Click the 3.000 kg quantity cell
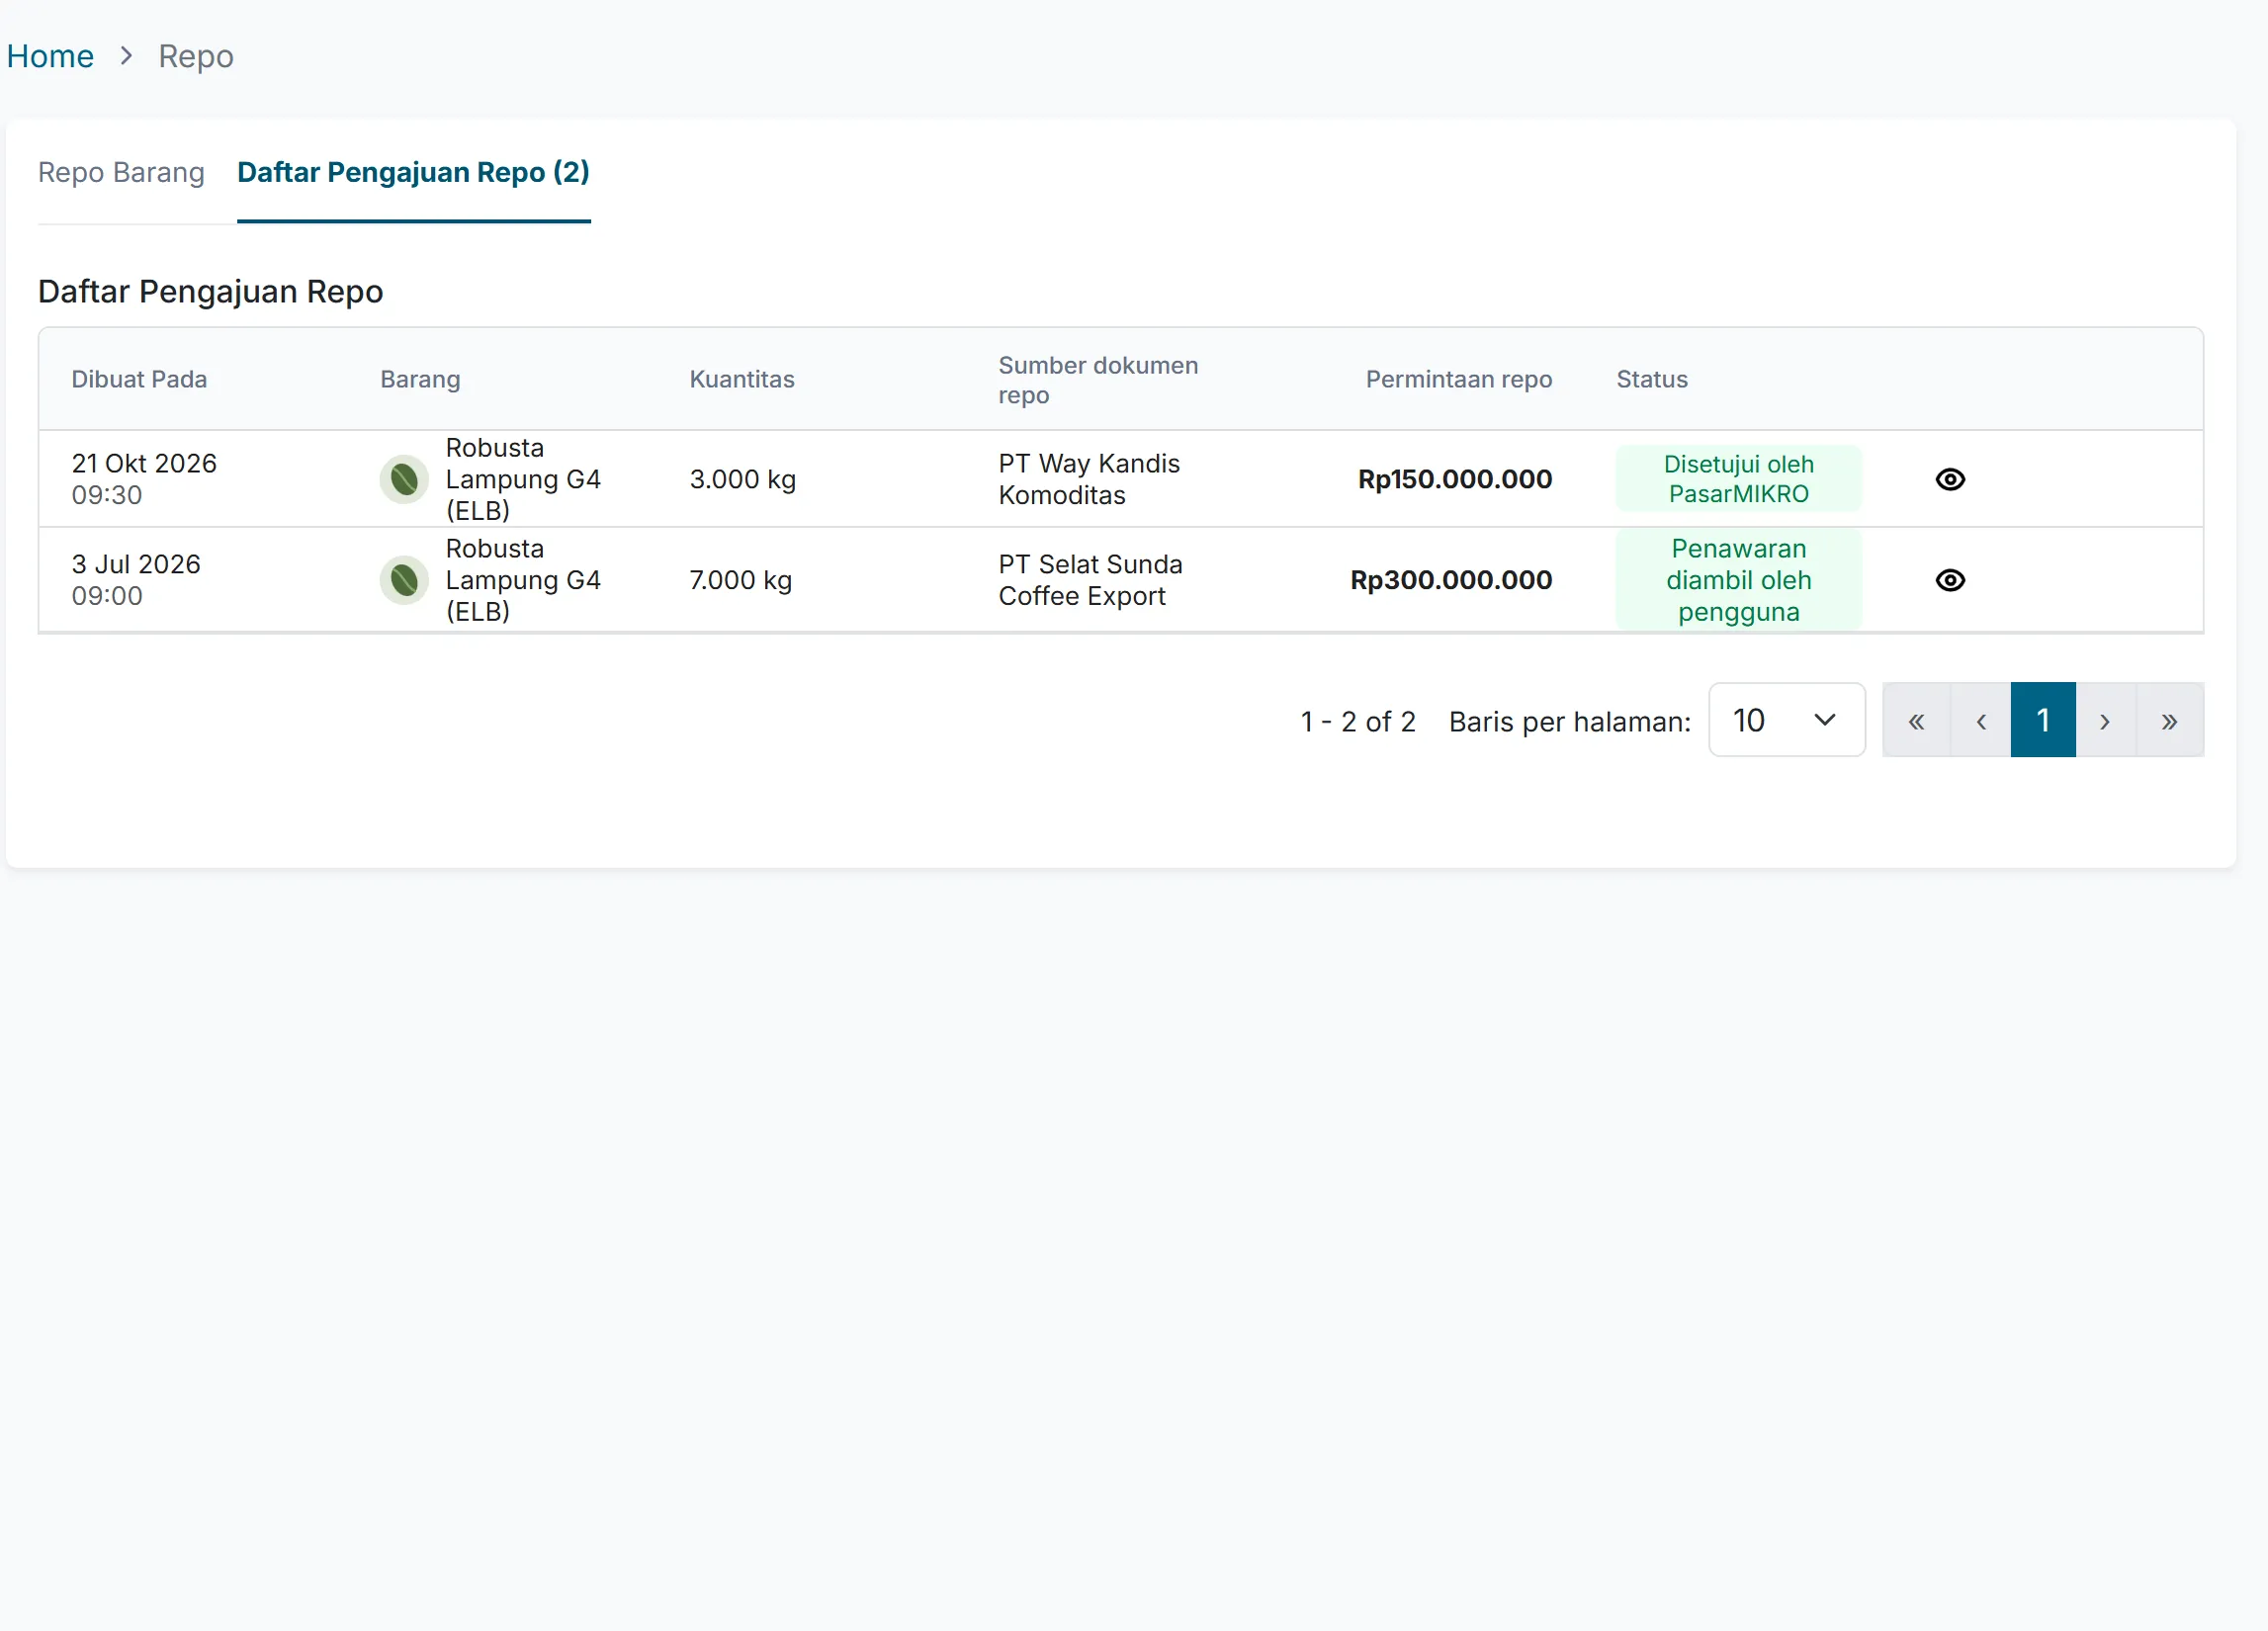The image size is (2268, 1631). [x=743, y=479]
